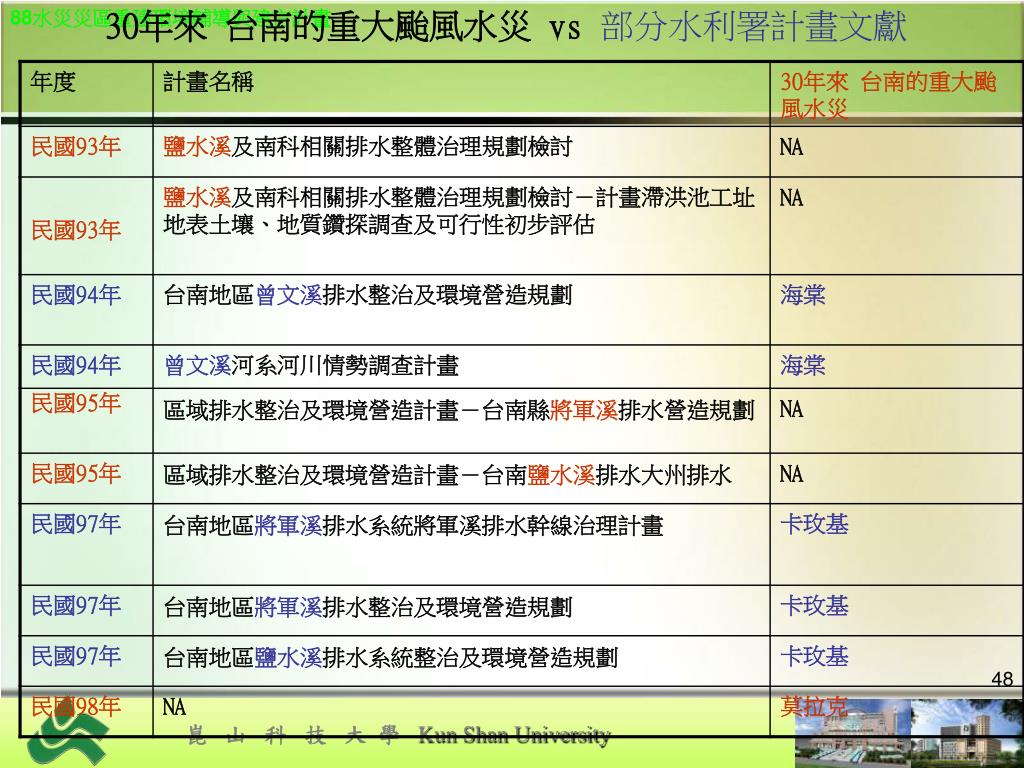The height and width of the screenshot is (768, 1024).
Task: Click '民國95年' beside 台南縣將軍溪 row
Action: (76, 404)
